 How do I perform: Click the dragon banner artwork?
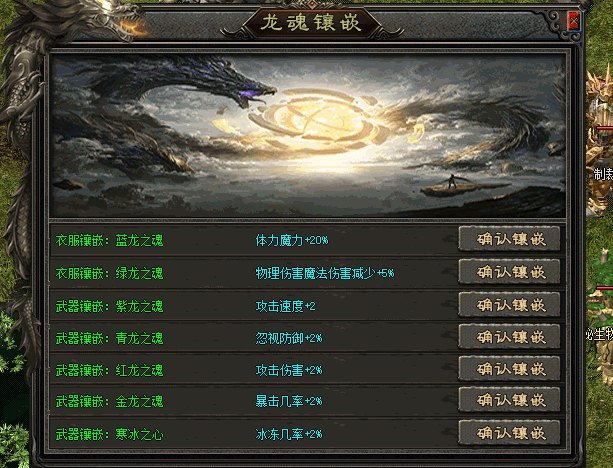coord(308,135)
